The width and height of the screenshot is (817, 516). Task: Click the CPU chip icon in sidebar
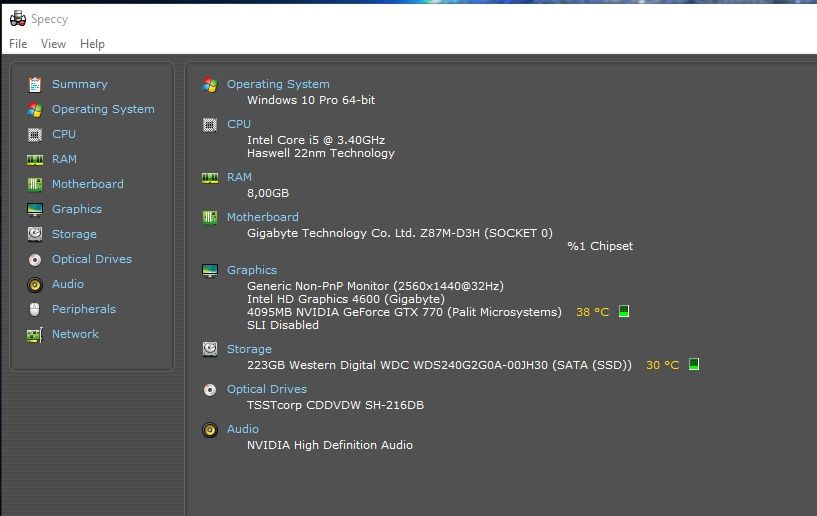click(35, 134)
